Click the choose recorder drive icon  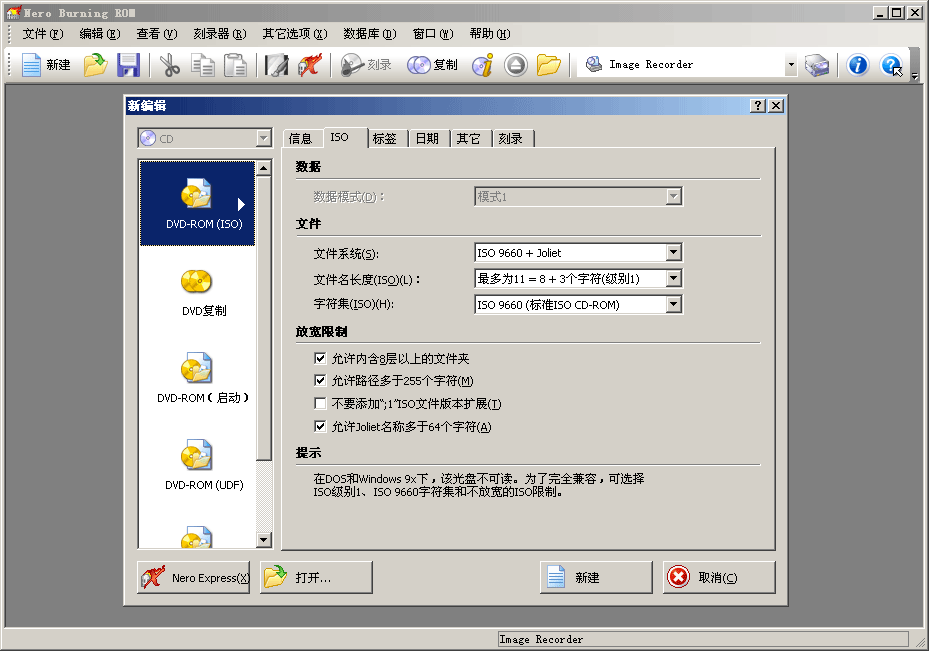coord(817,65)
